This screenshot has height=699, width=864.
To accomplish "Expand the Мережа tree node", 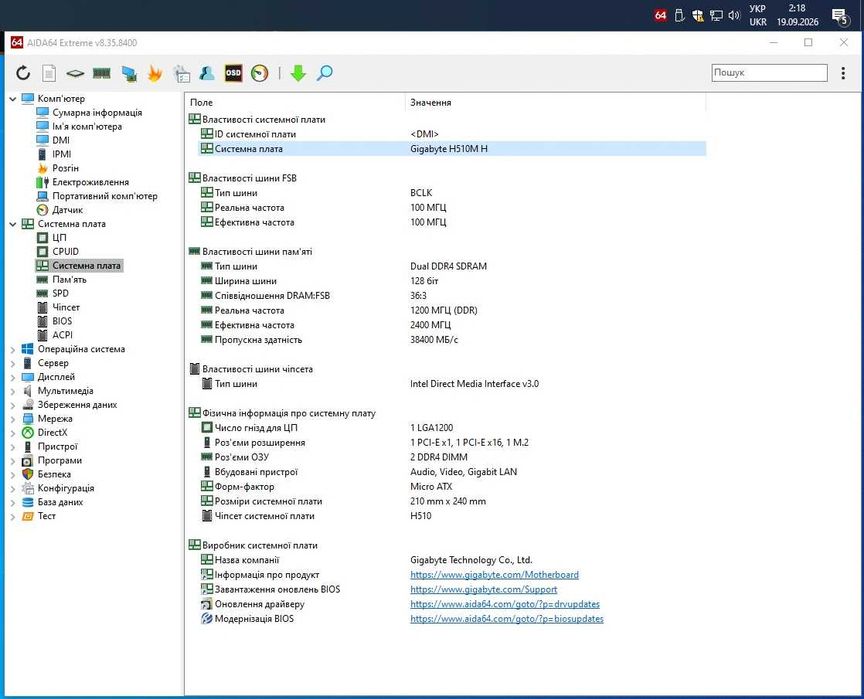I will pos(13,419).
